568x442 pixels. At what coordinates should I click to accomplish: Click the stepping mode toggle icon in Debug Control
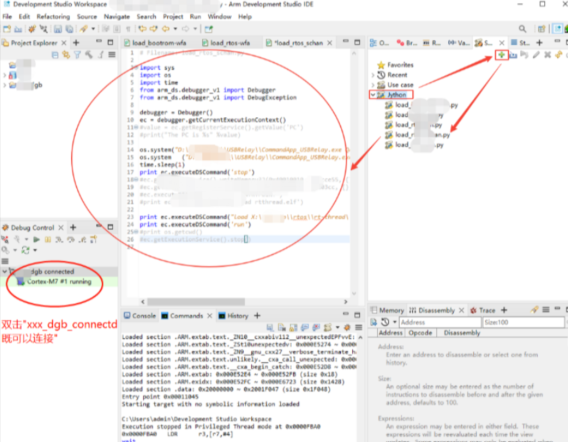click(94, 239)
